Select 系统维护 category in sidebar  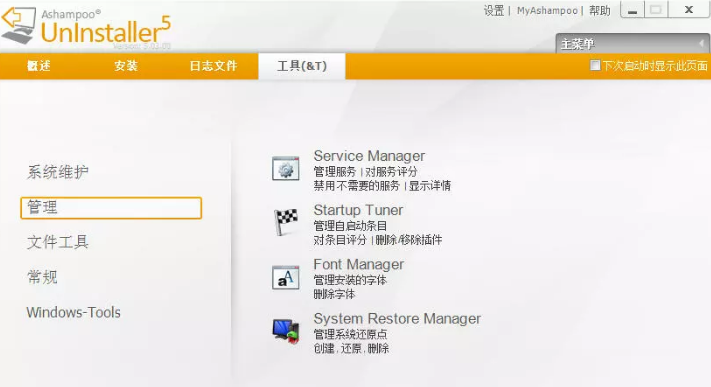pyautogui.click(x=58, y=172)
